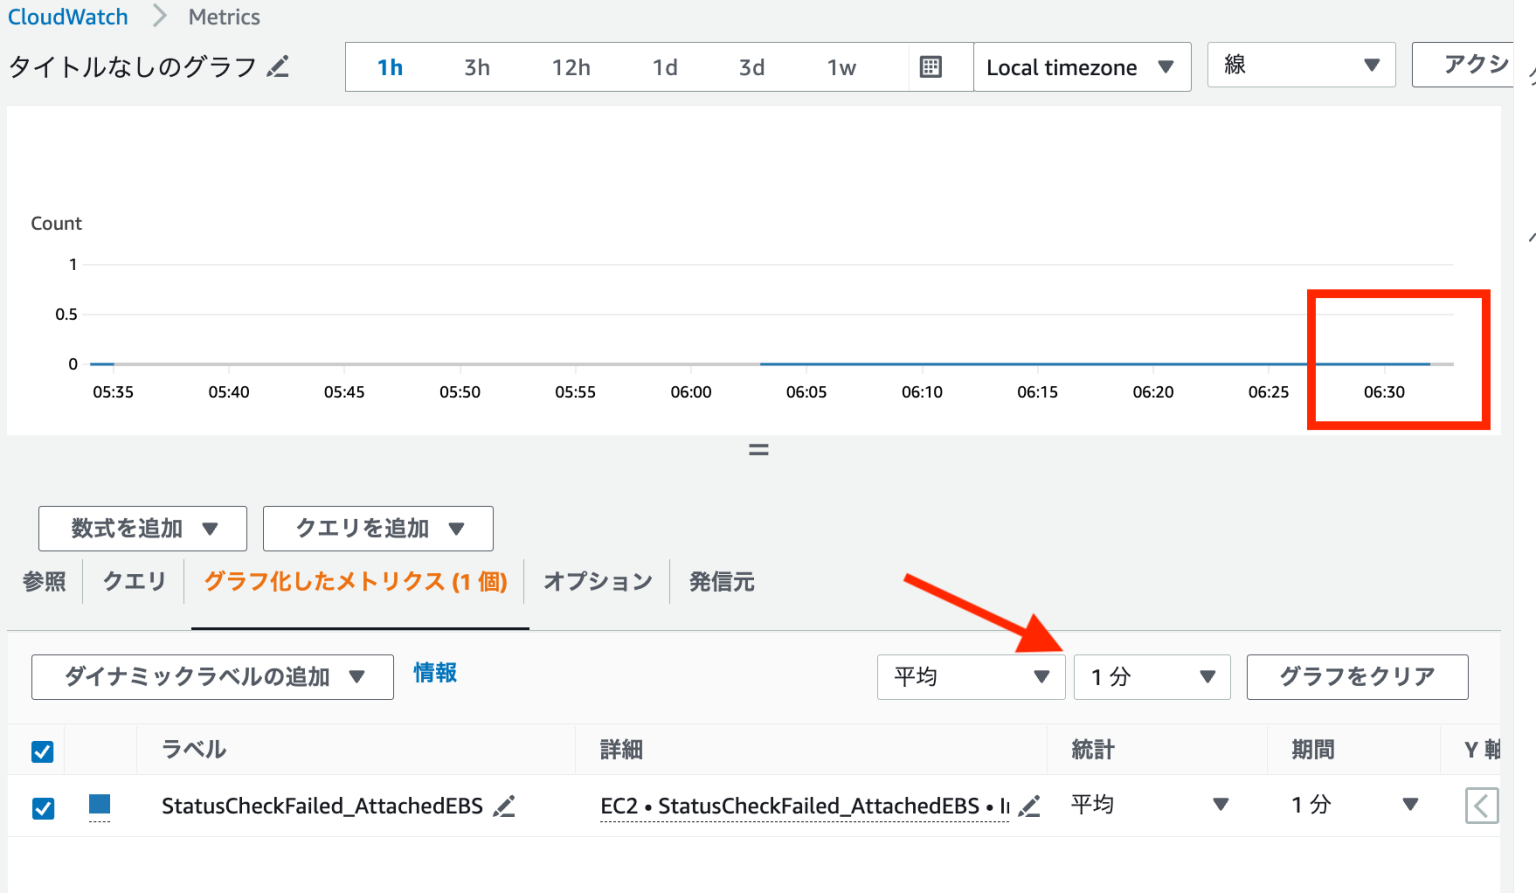Uncheck the select-all checkbox in the table header
The height and width of the screenshot is (893, 1536).
[41, 750]
